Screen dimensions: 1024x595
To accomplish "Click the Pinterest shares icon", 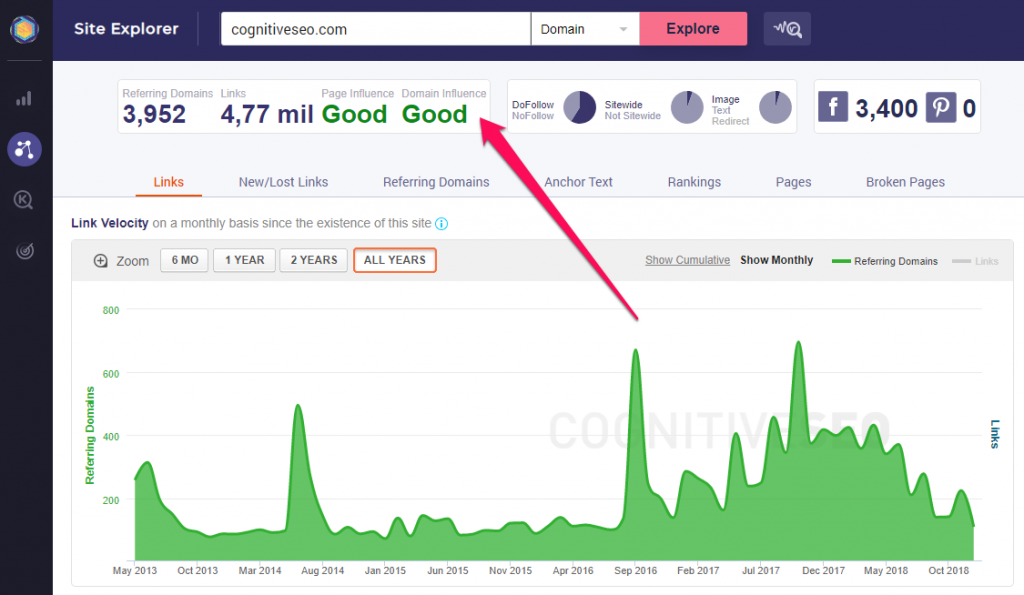I will pyautogui.click(x=940, y=106).
